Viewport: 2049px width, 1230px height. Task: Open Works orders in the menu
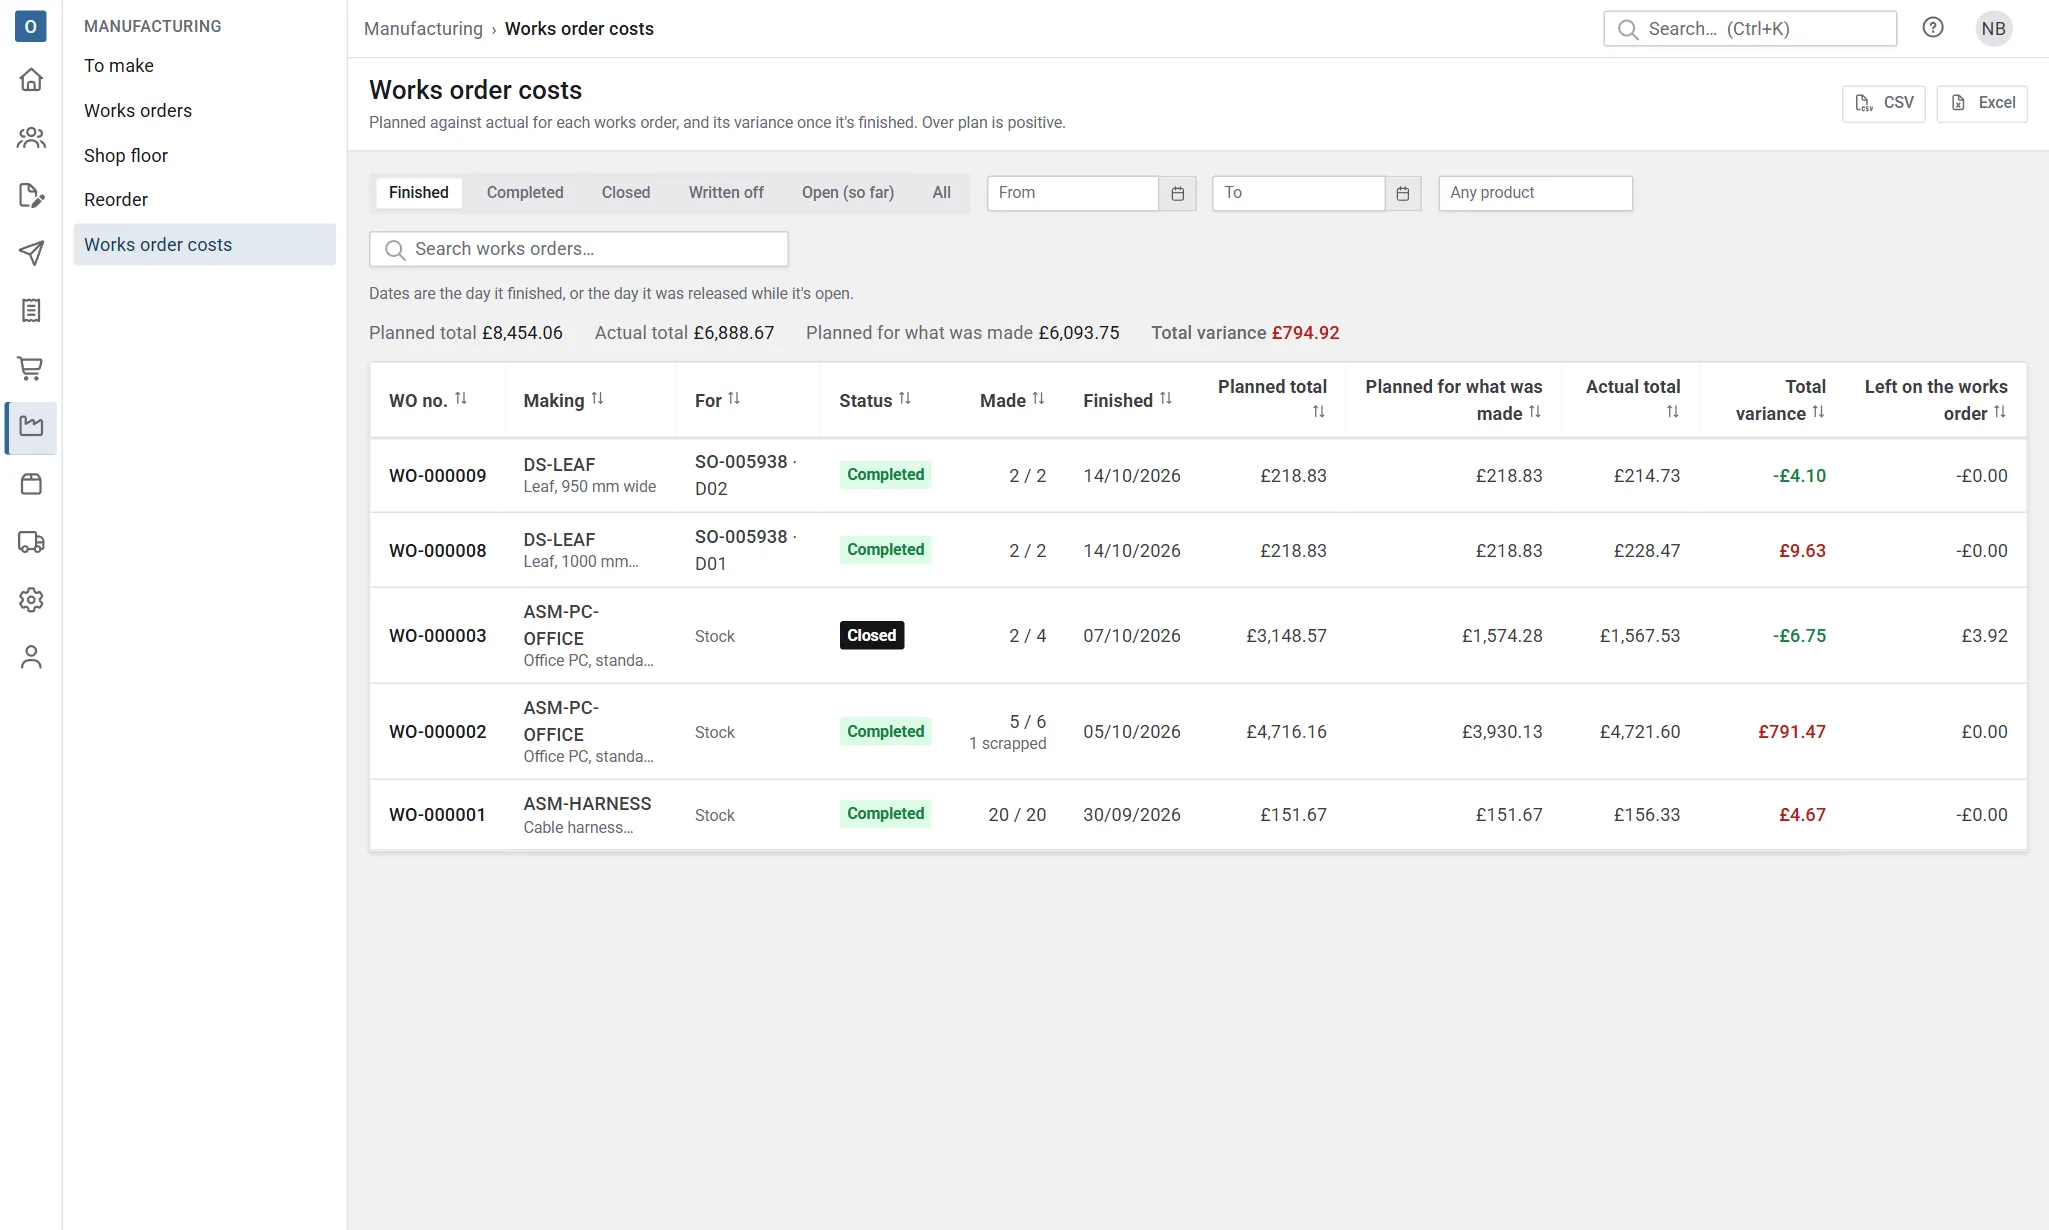click(x=204, y=110)
